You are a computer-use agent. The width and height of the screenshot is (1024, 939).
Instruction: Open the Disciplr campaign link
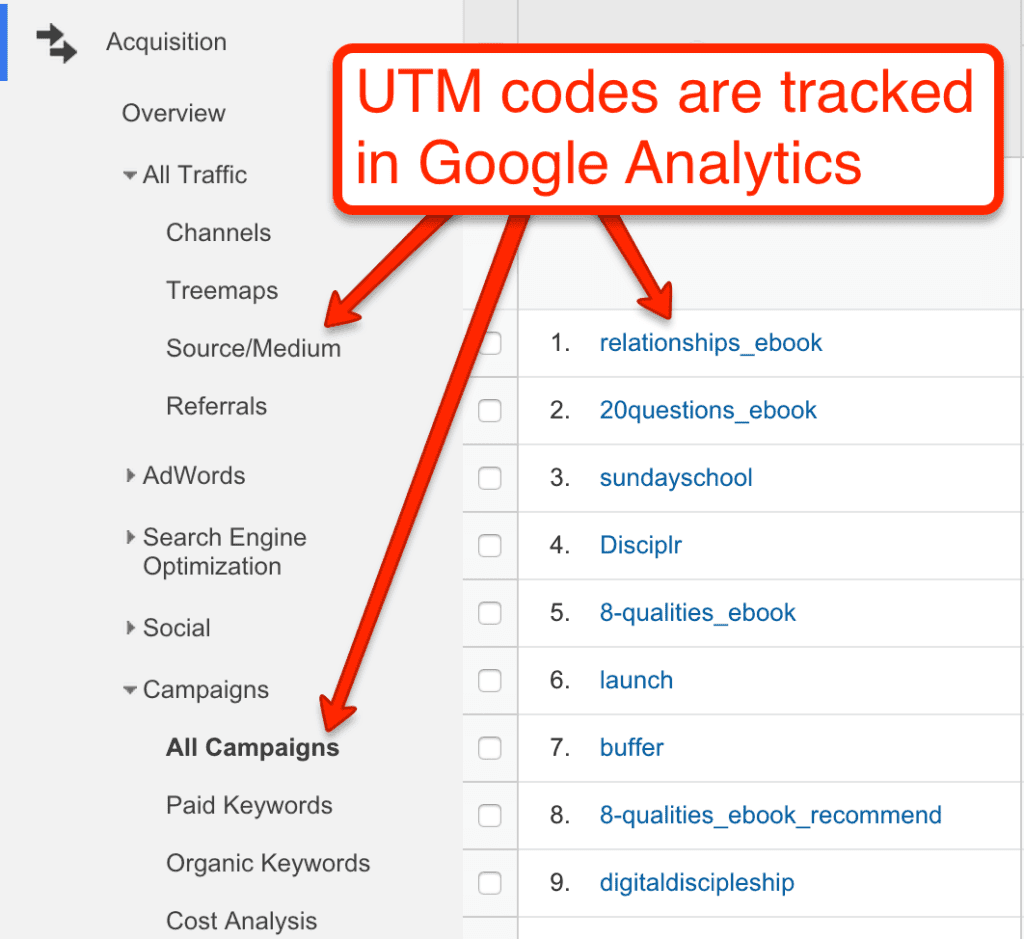point(640,546)
